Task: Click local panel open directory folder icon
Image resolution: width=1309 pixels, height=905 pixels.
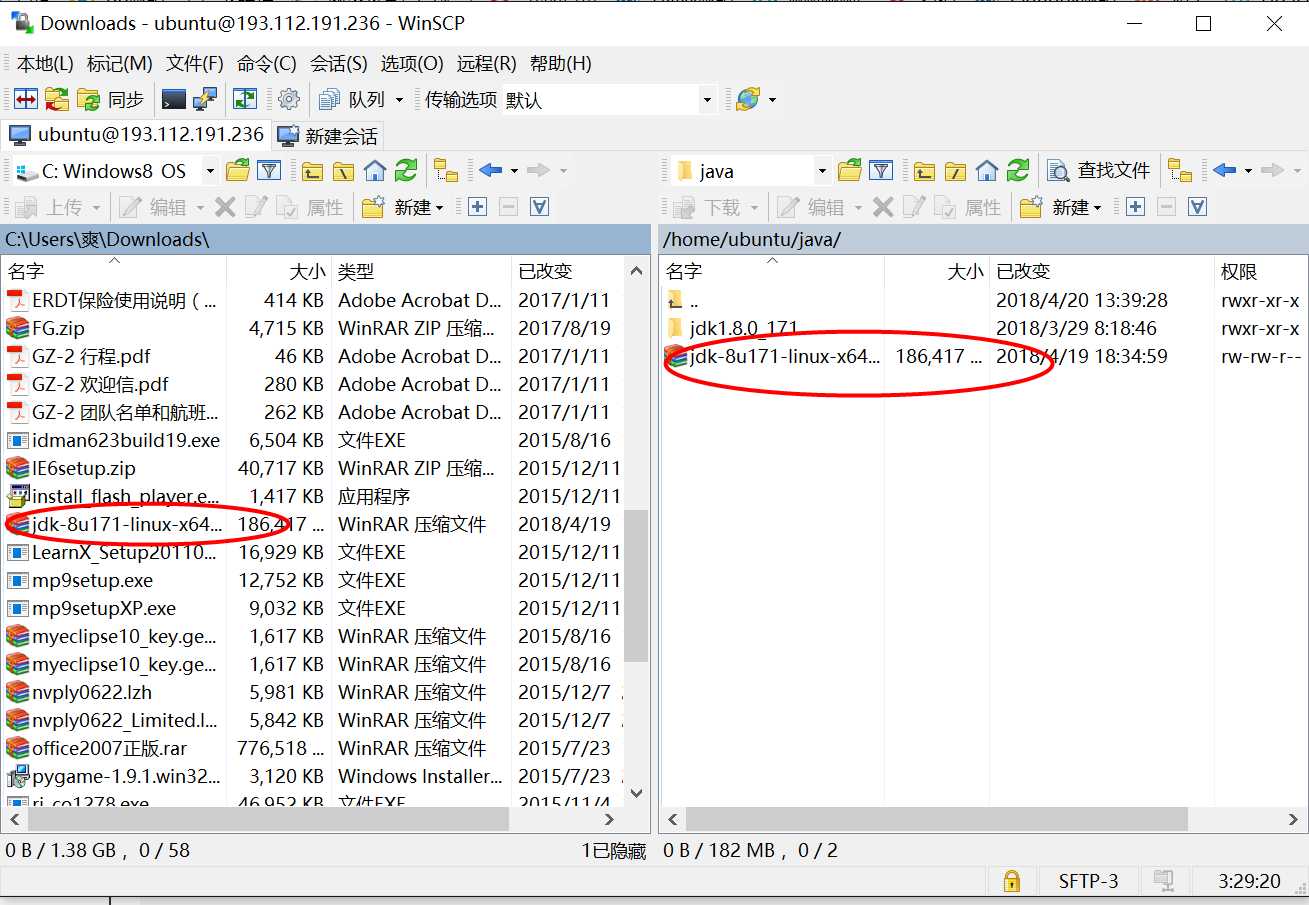Action: 238,171
